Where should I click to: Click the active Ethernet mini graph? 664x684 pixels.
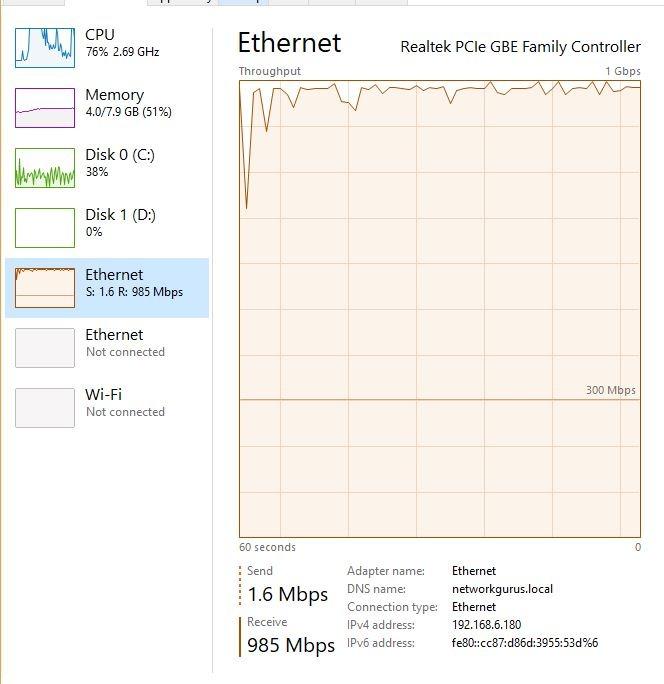(45, 288)
